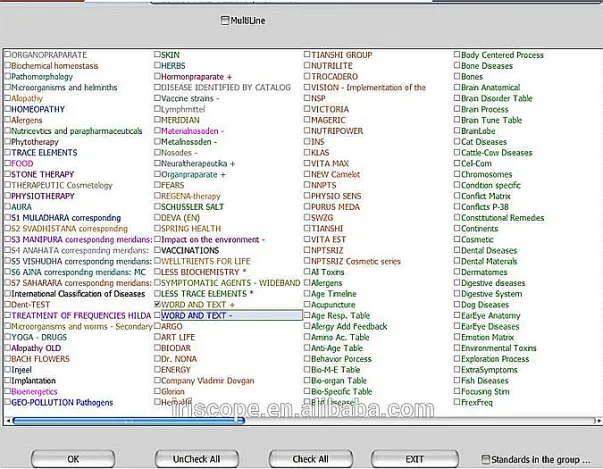603x469 pixels.
Task: Check the HOMEOPATHY checkbox
Action: (8, 109)
